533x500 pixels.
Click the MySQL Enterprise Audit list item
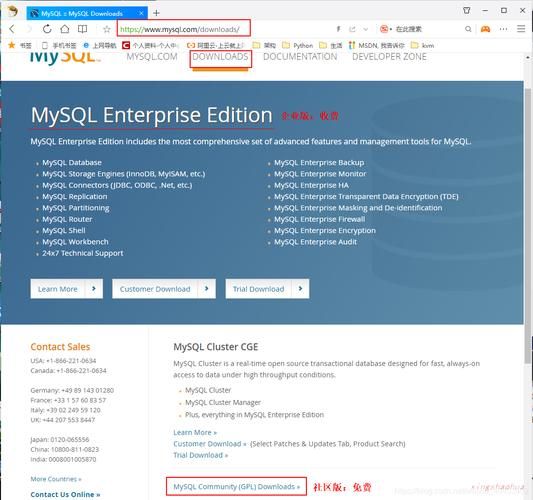315,242
